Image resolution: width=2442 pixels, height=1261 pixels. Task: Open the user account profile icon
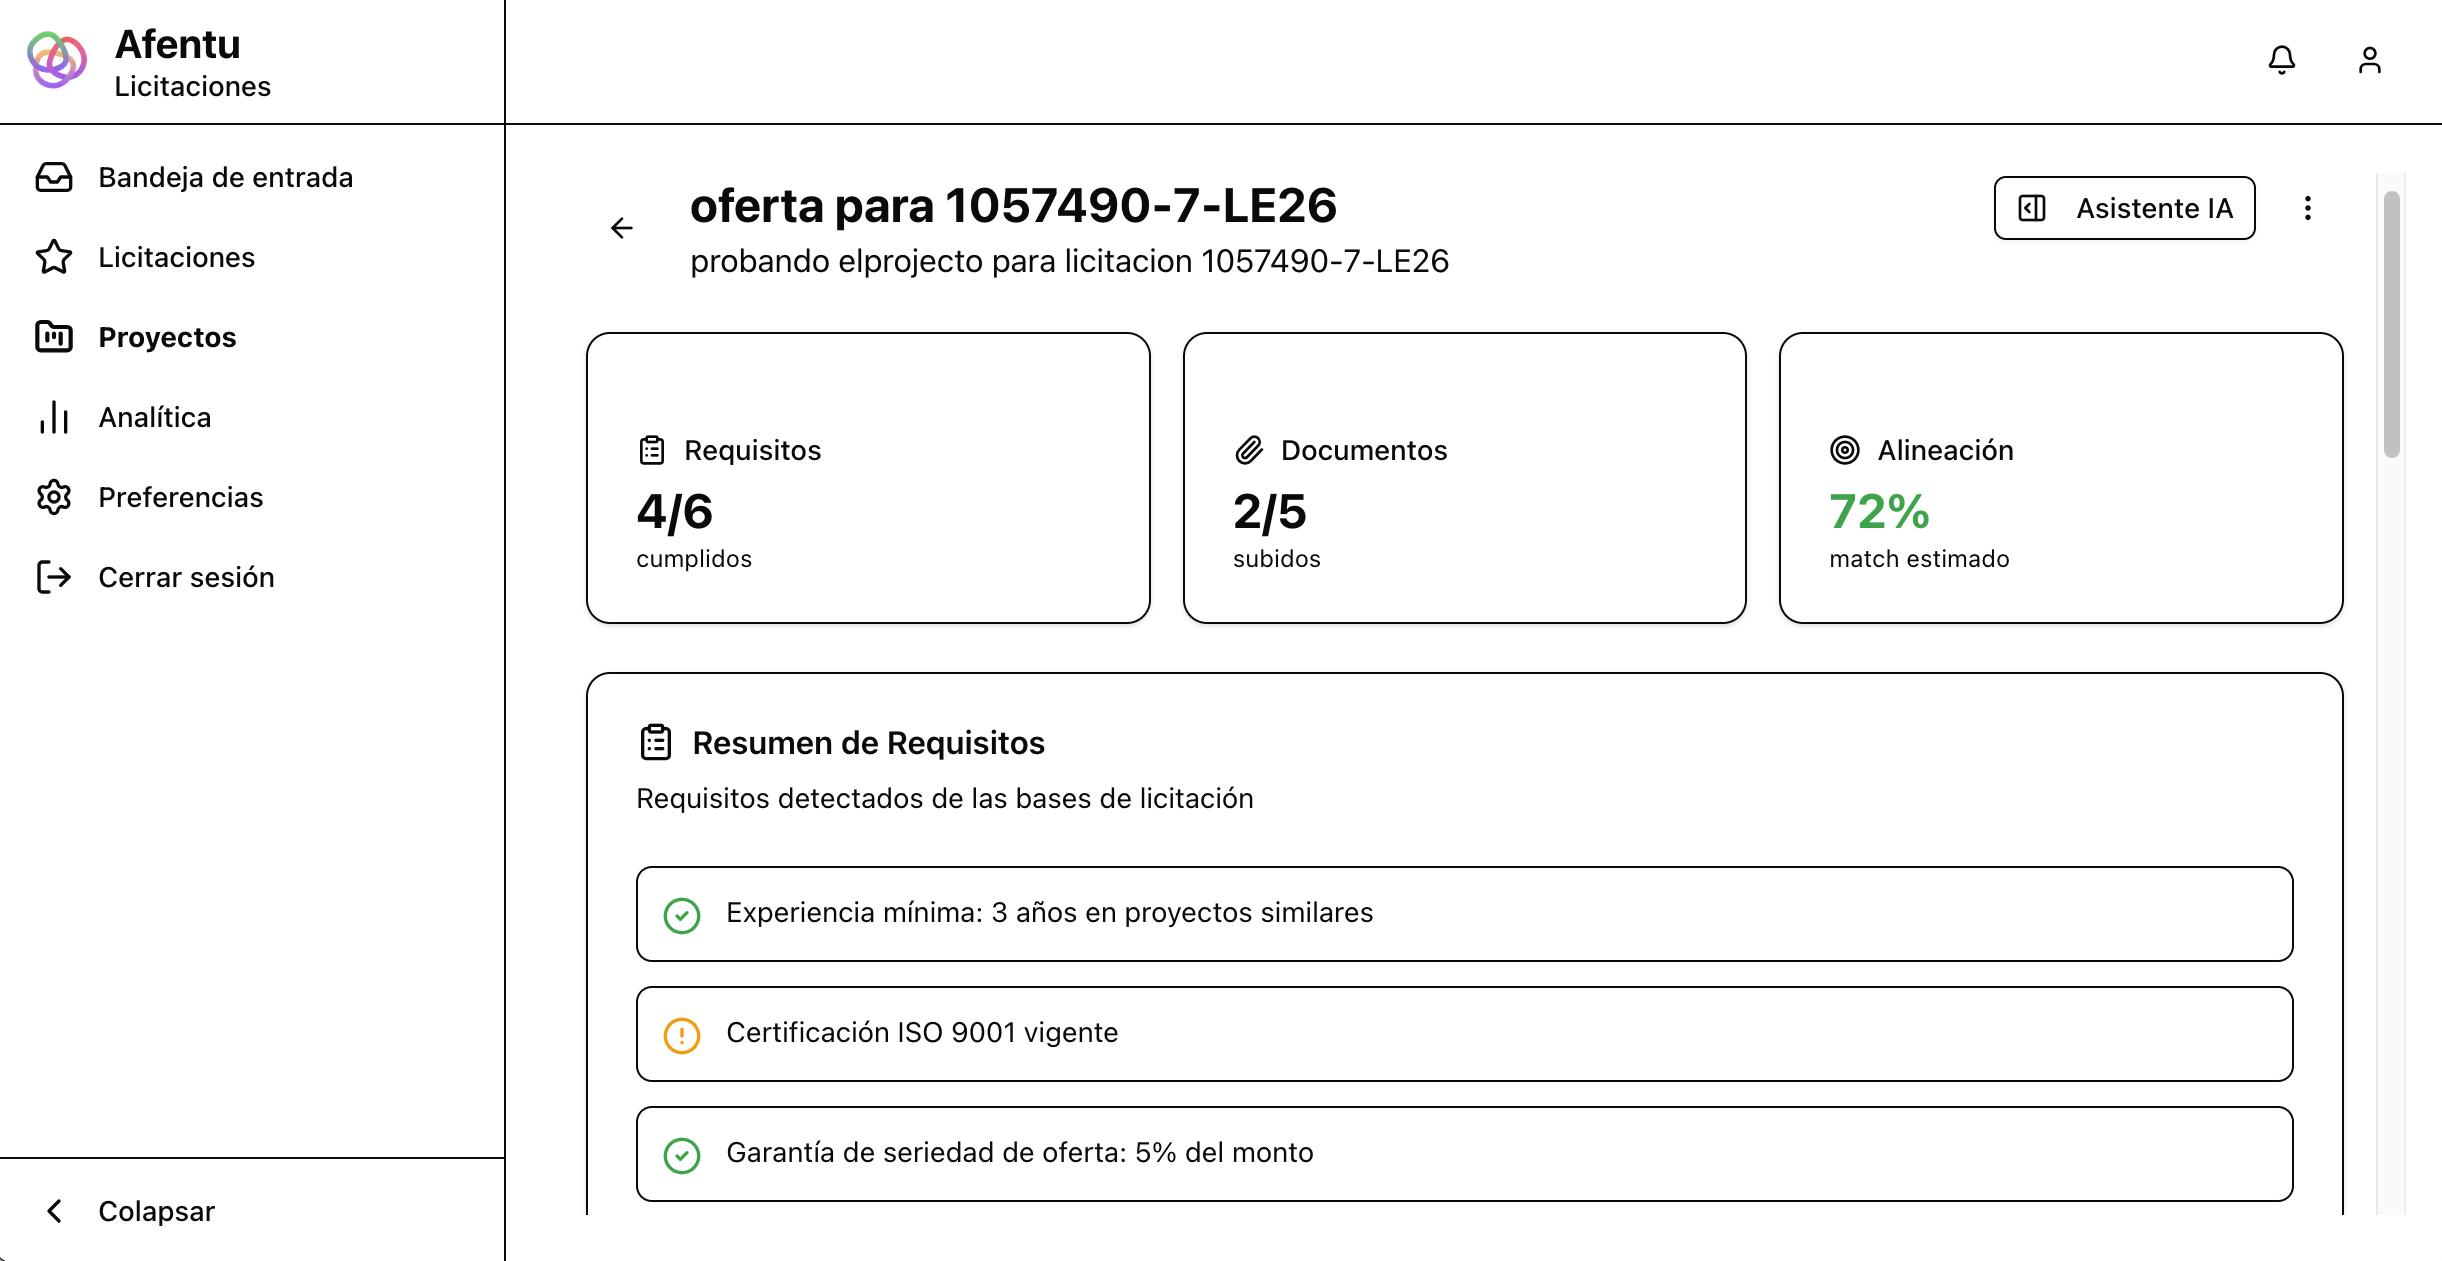tap(2369, 61)
